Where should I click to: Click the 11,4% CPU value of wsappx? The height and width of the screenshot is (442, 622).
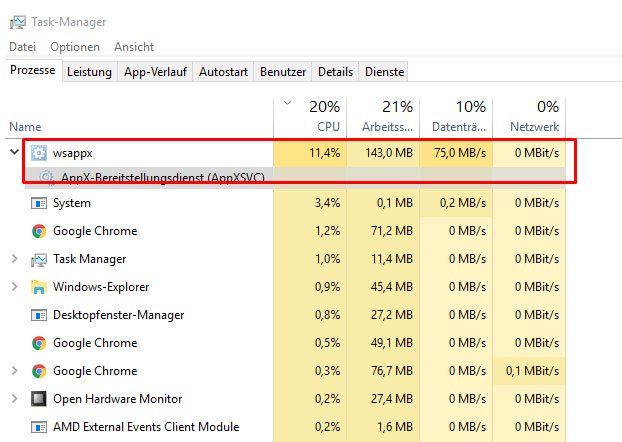point(324,153)
